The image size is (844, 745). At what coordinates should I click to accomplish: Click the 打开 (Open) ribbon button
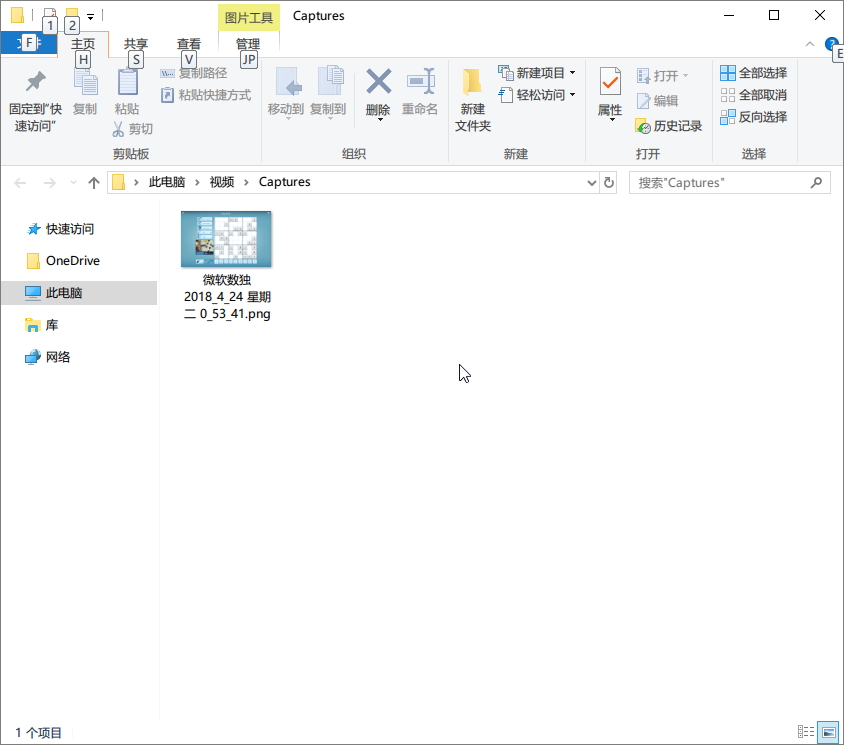pos(662,75)
